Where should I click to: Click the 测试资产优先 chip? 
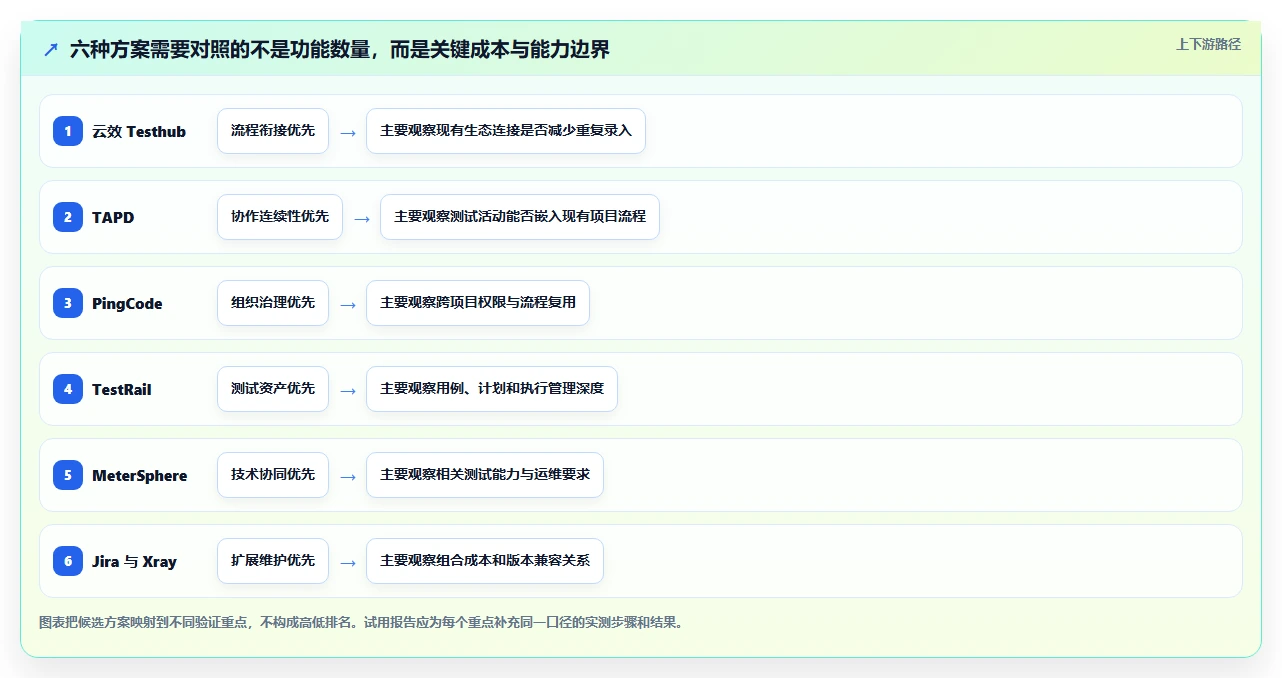coord(273,389)
